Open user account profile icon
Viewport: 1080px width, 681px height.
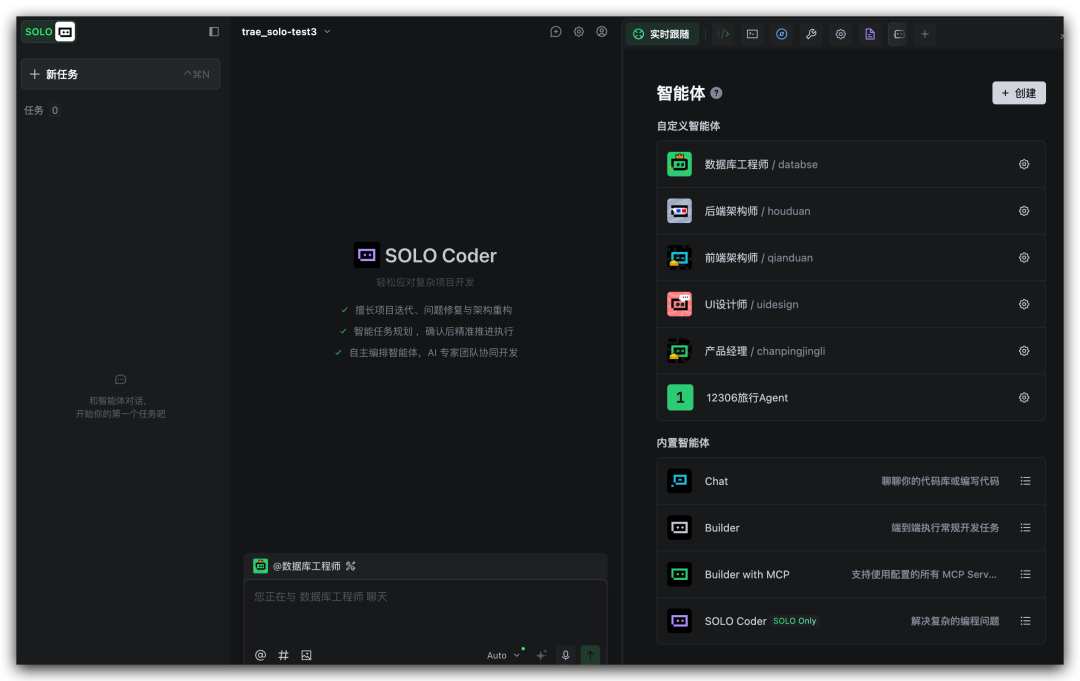[x=601, y=32]
